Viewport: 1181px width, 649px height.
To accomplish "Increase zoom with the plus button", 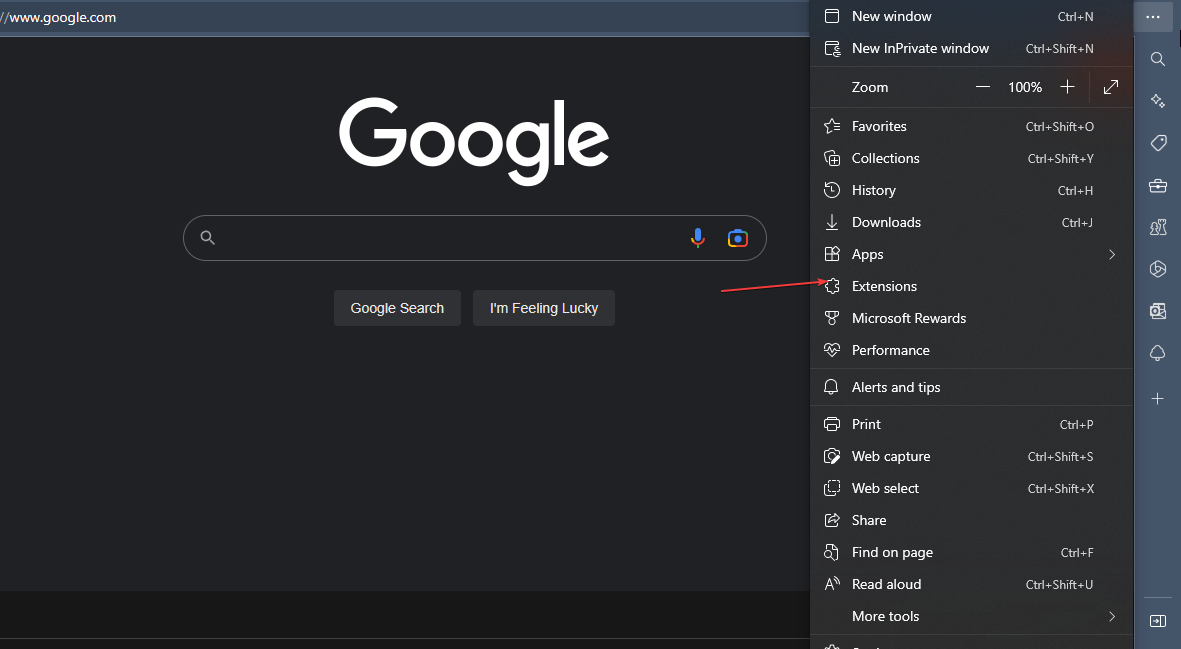I will pyautogui.click(x=1067, y=87).
